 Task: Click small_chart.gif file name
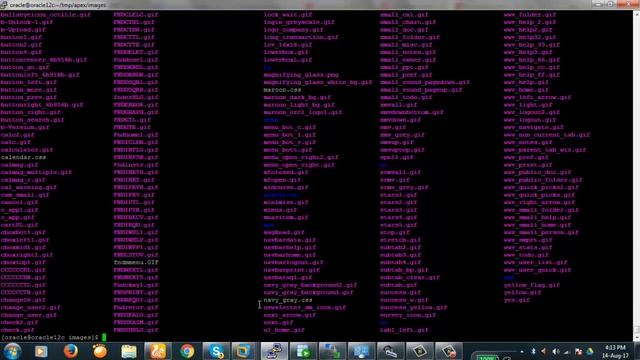(x=408, y=22)
